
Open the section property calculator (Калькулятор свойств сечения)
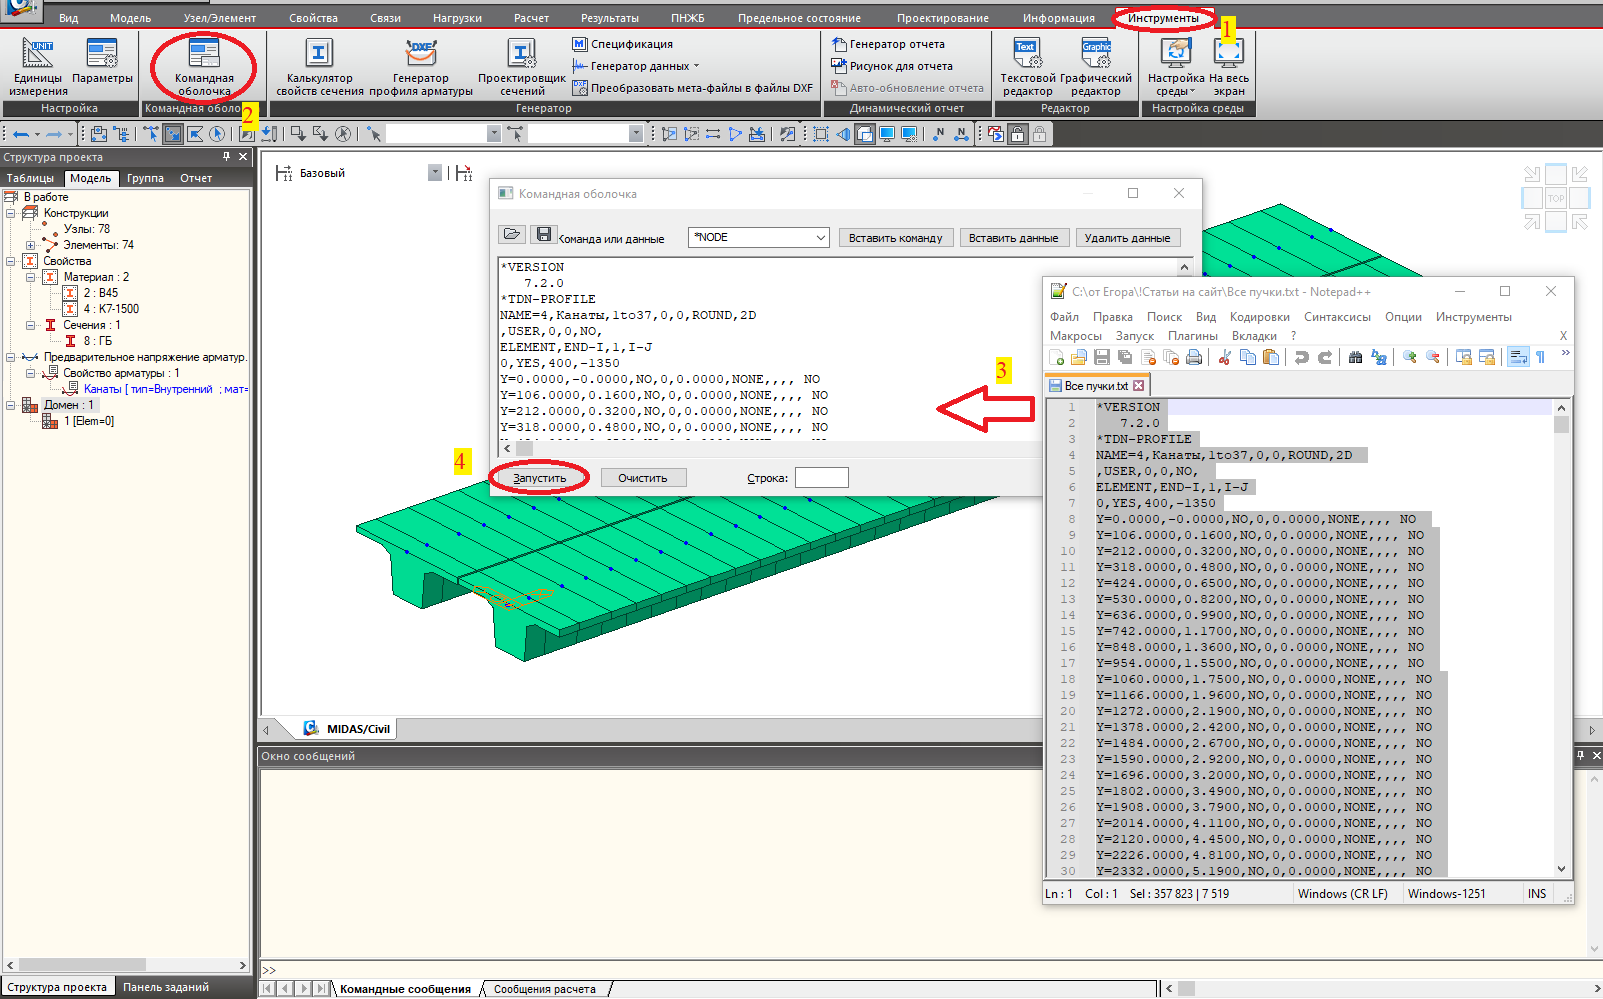(x=319, y=65)
